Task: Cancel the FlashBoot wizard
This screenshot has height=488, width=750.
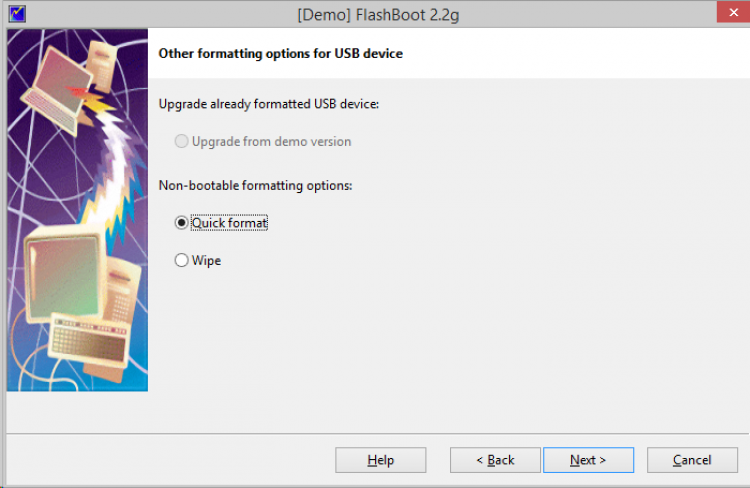Action: coord(692,460)
